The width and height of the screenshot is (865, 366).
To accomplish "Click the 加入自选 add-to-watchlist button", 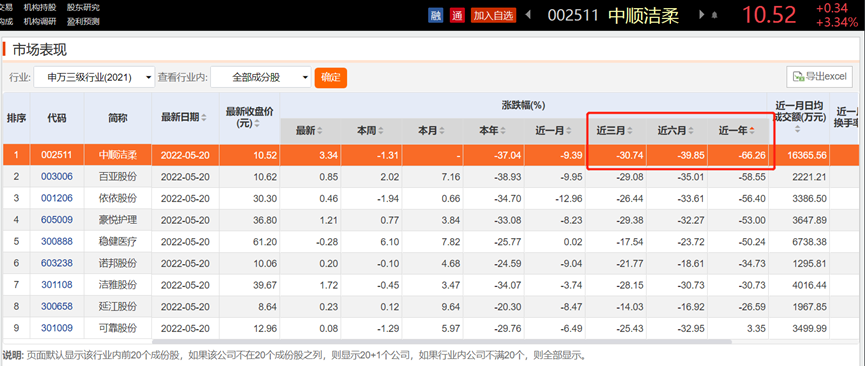I will [x=493, y=15].
